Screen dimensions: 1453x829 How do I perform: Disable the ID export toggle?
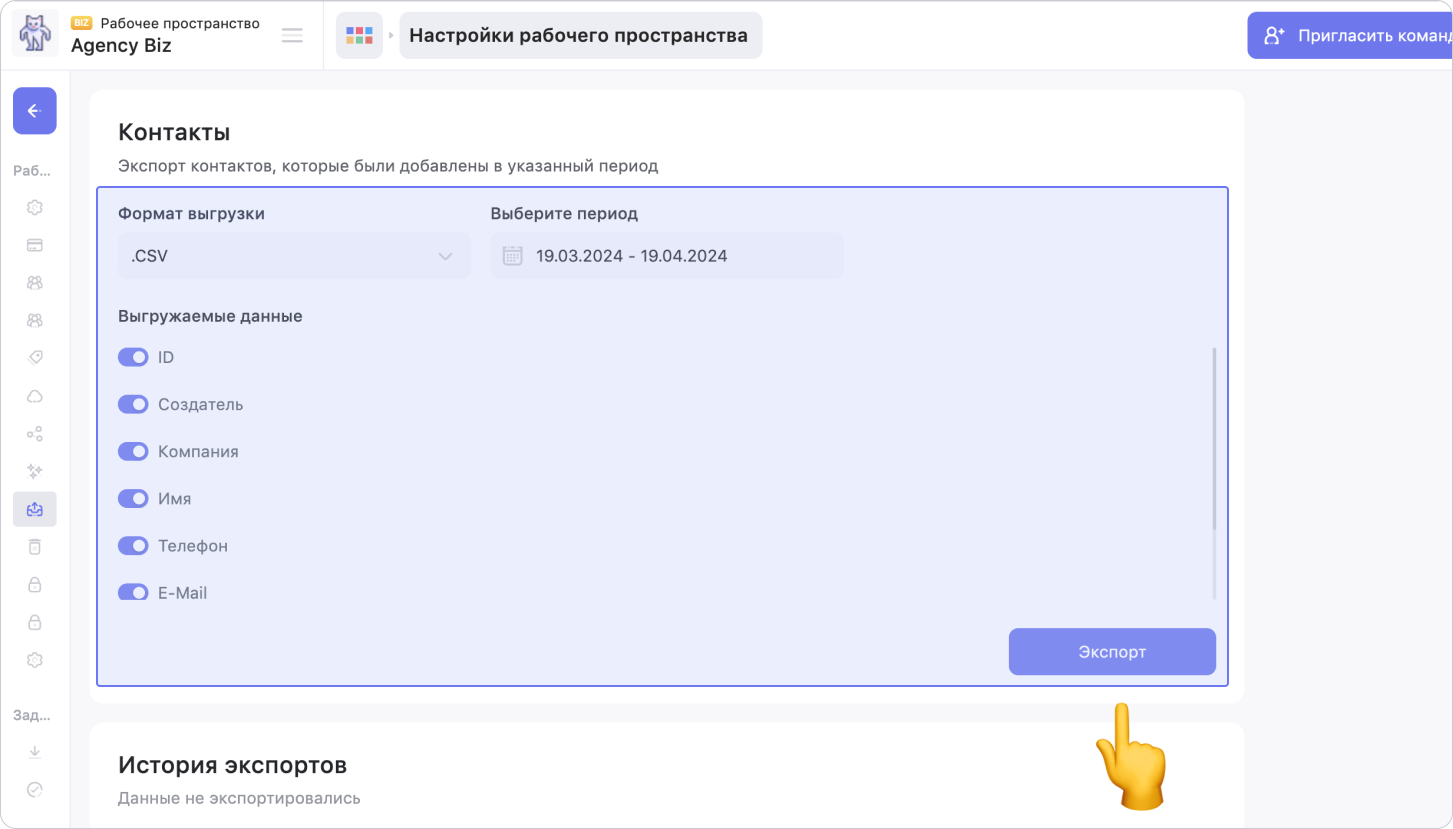[133, 357]
